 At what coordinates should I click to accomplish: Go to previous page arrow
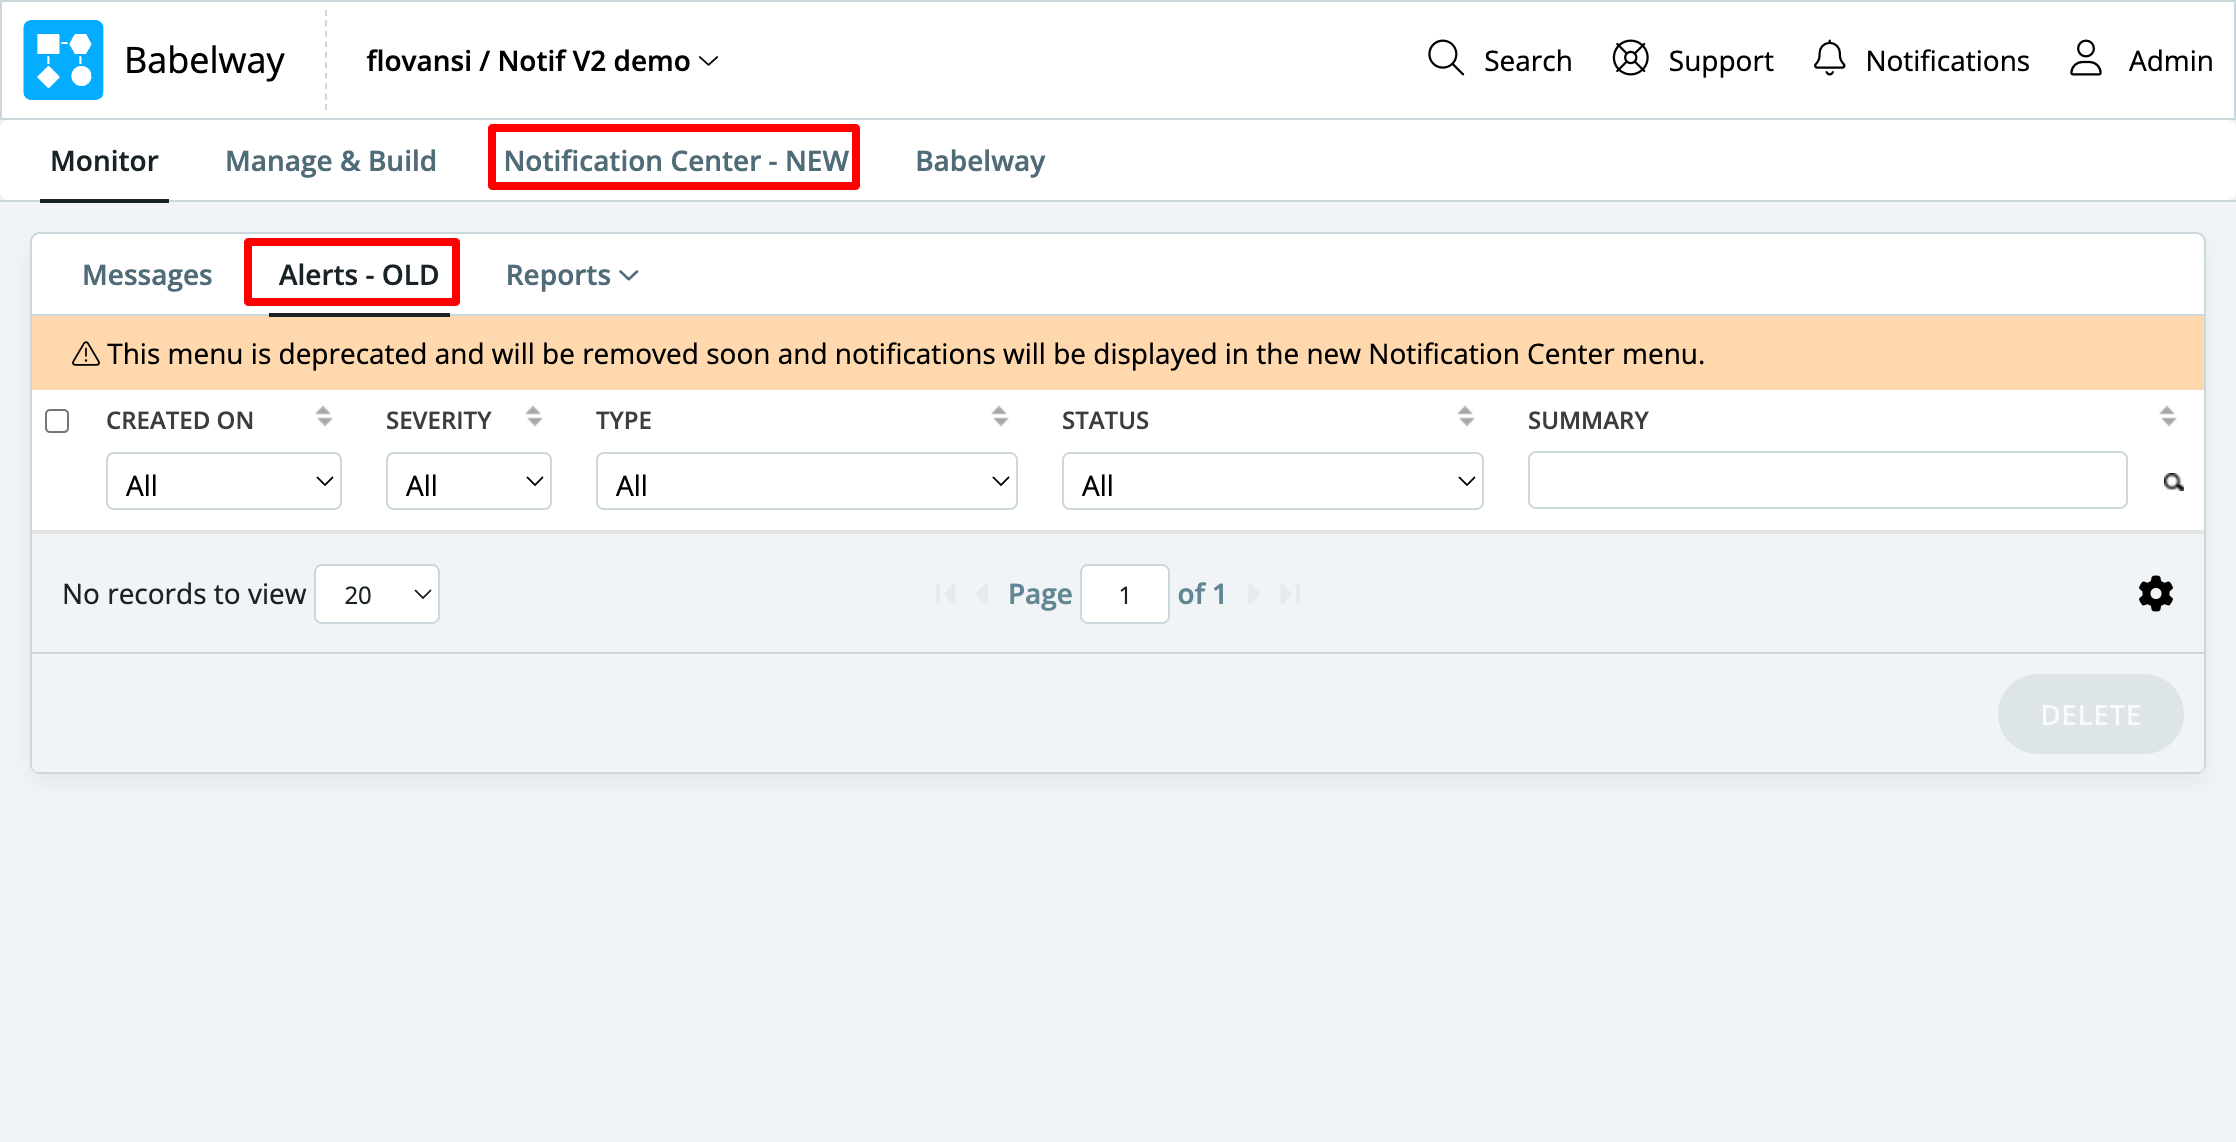click(x=983, y=595)
